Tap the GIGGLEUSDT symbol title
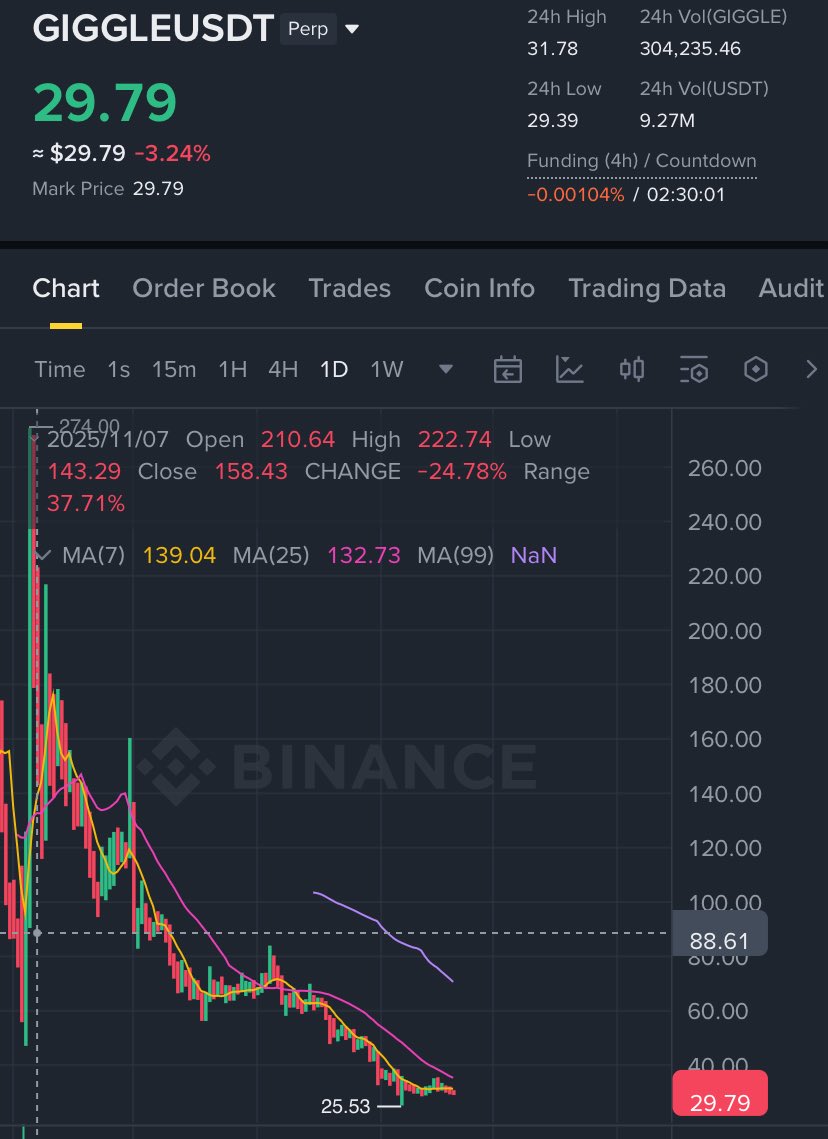828x1139 pixels. 153,29
